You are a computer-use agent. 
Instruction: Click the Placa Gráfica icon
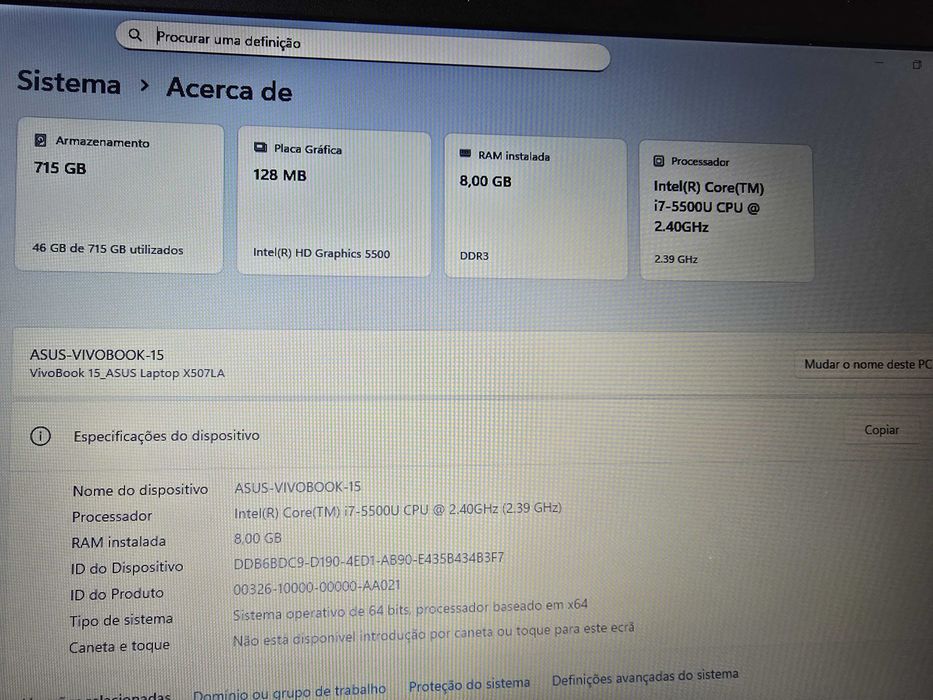[x=260, y=147]
